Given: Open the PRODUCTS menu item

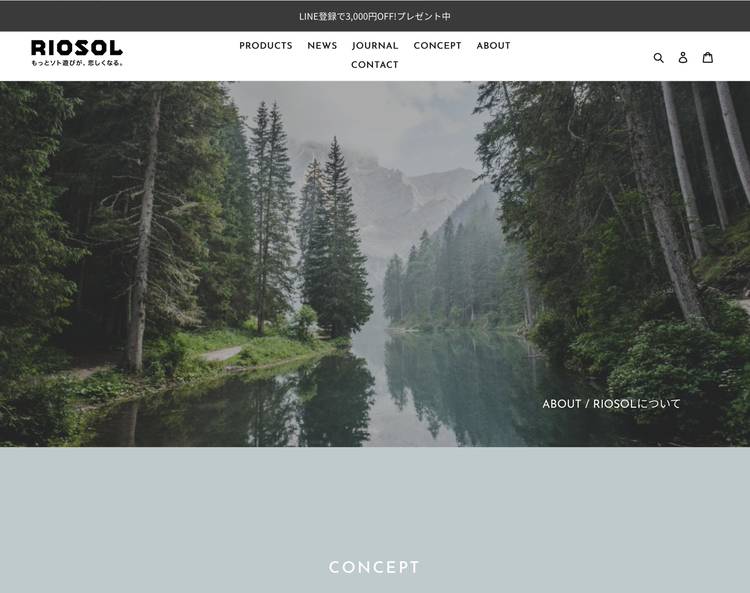Looking at the screenshot, I should click(x=266, y=45).
